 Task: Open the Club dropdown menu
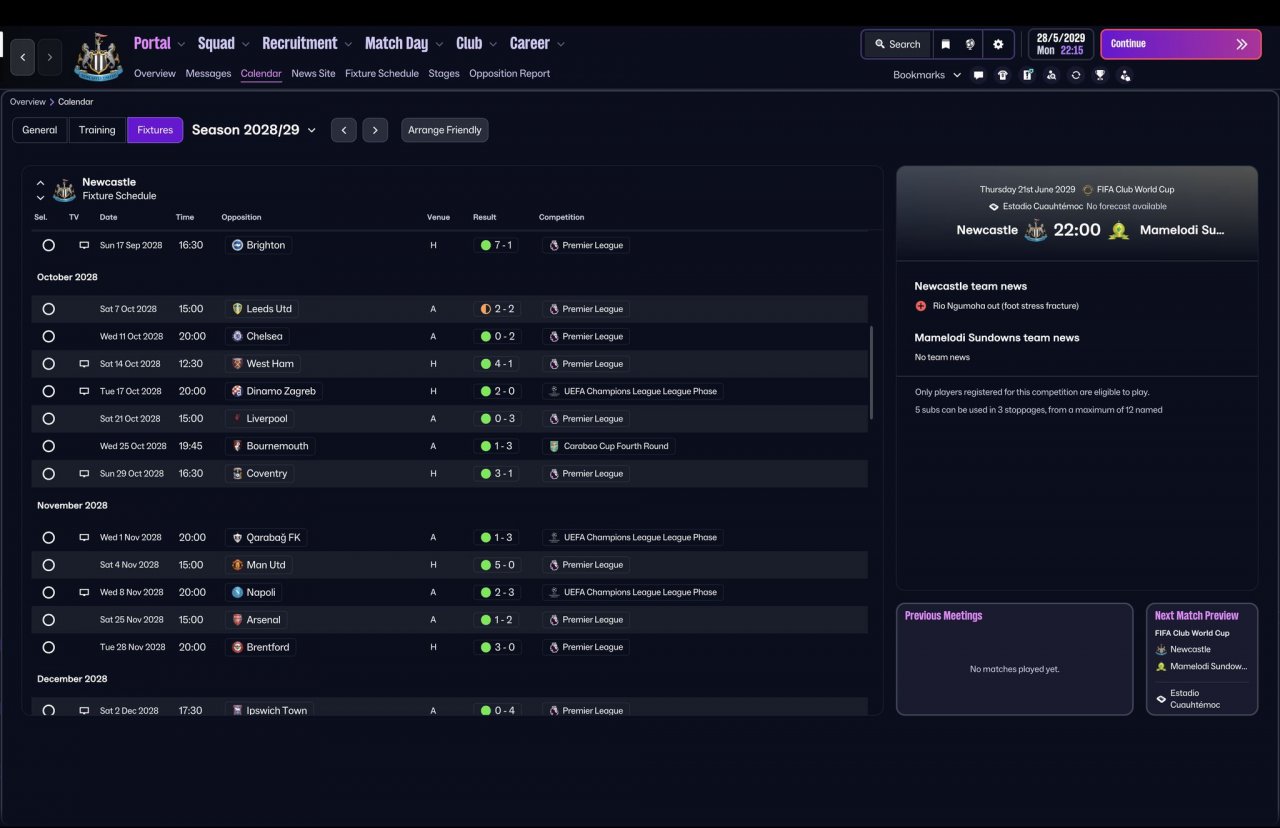(x=477, y=43)
